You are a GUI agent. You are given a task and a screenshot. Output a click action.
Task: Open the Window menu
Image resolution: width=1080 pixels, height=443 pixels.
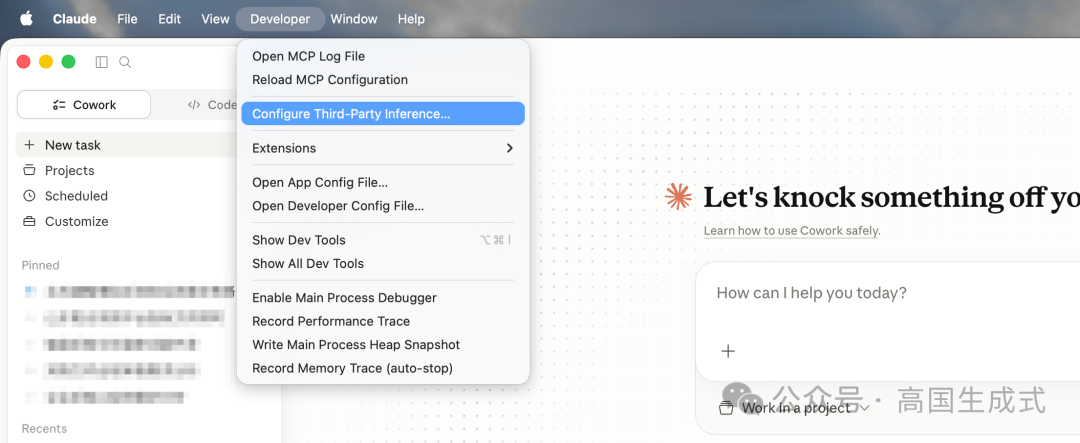(354, 19)
